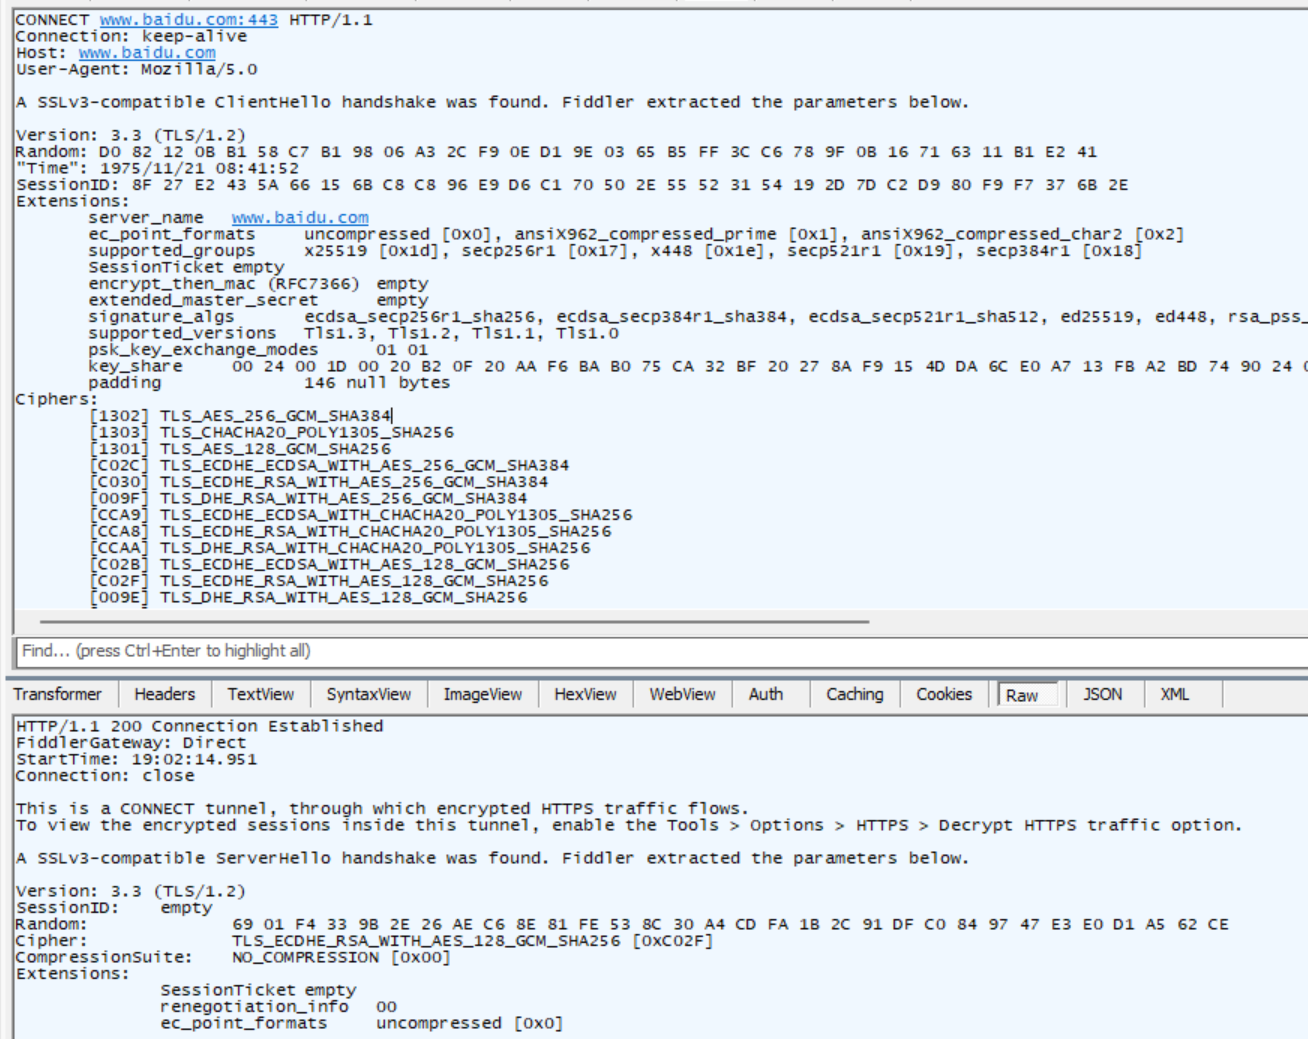1308x1039 pixels.
Task: Click the supported_groups extension row
Action: pos(615,251)
